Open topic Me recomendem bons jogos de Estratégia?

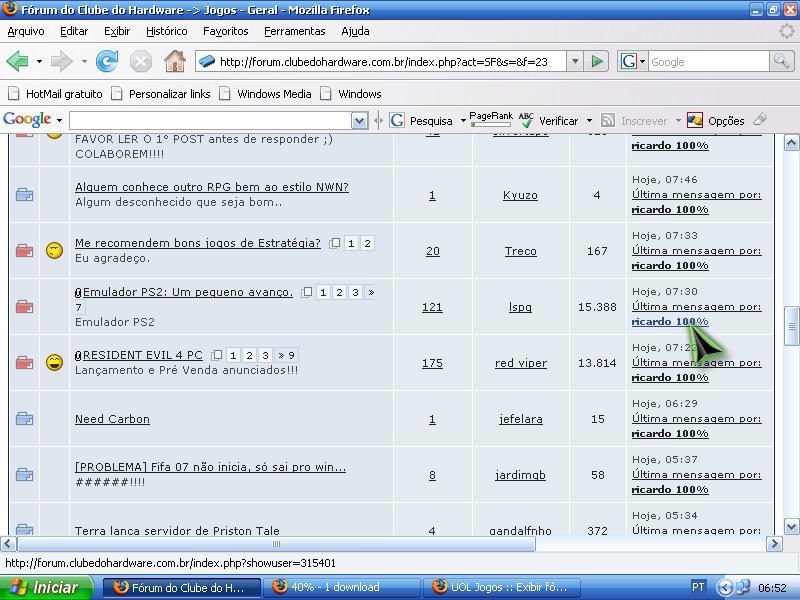[198, 243]
